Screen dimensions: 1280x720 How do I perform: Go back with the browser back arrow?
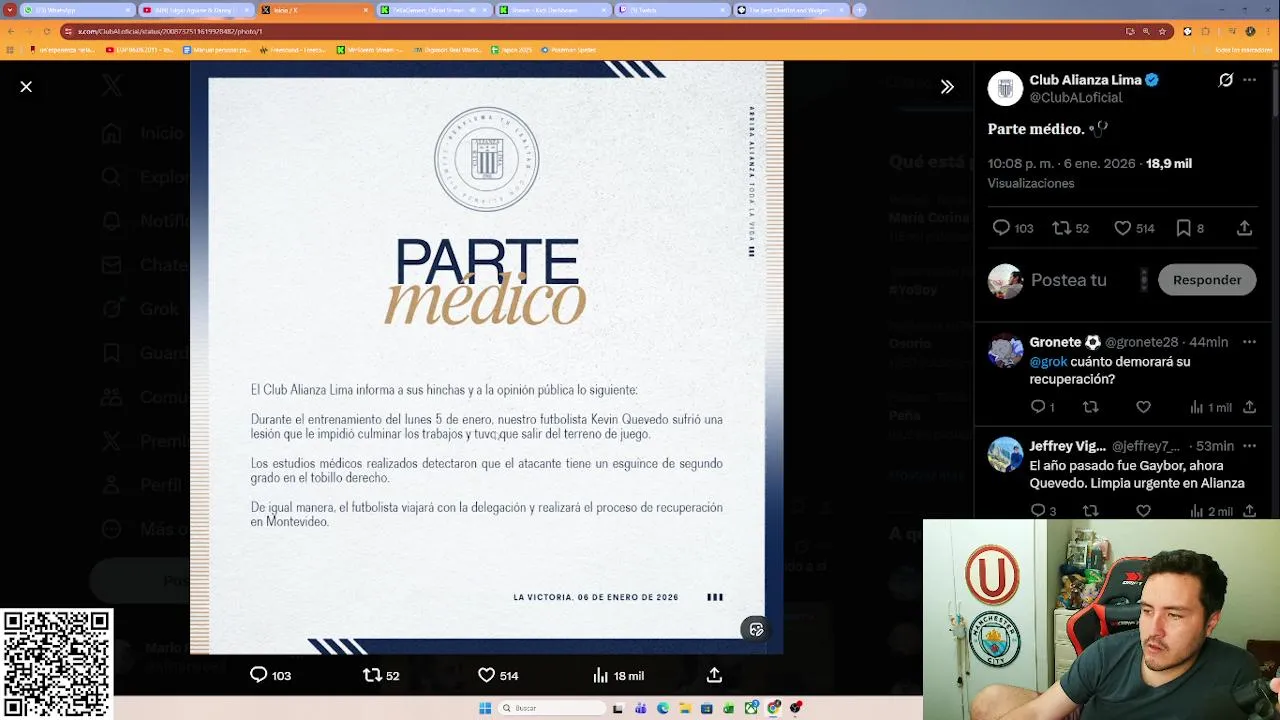click(11, 31)
